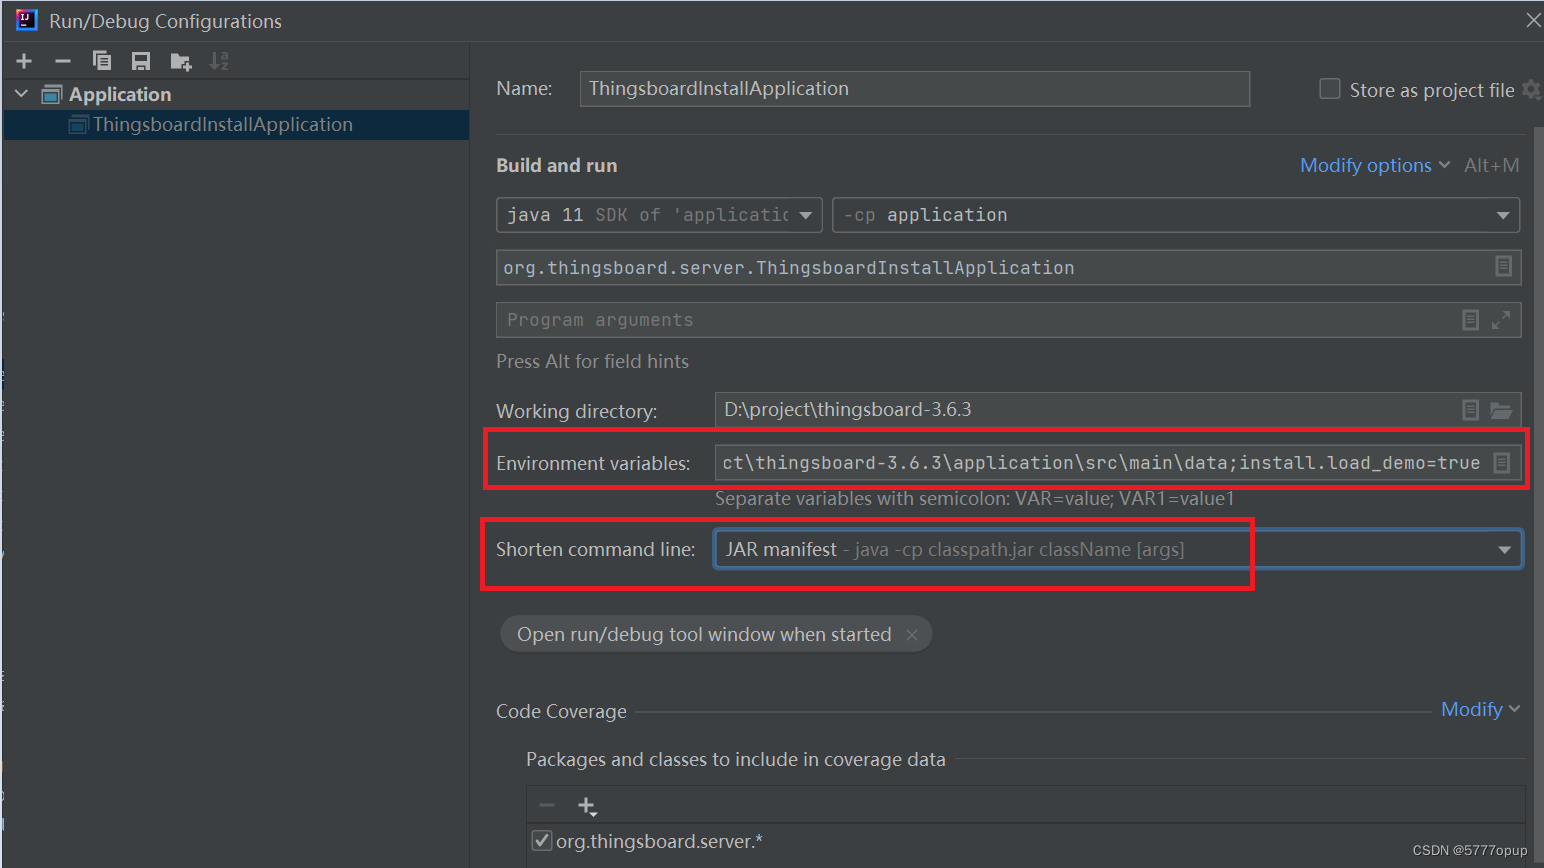Screen dimensions: 1544x868
Task: Close the Run/Debug Configurations dialog
Action: point(1533,20)
